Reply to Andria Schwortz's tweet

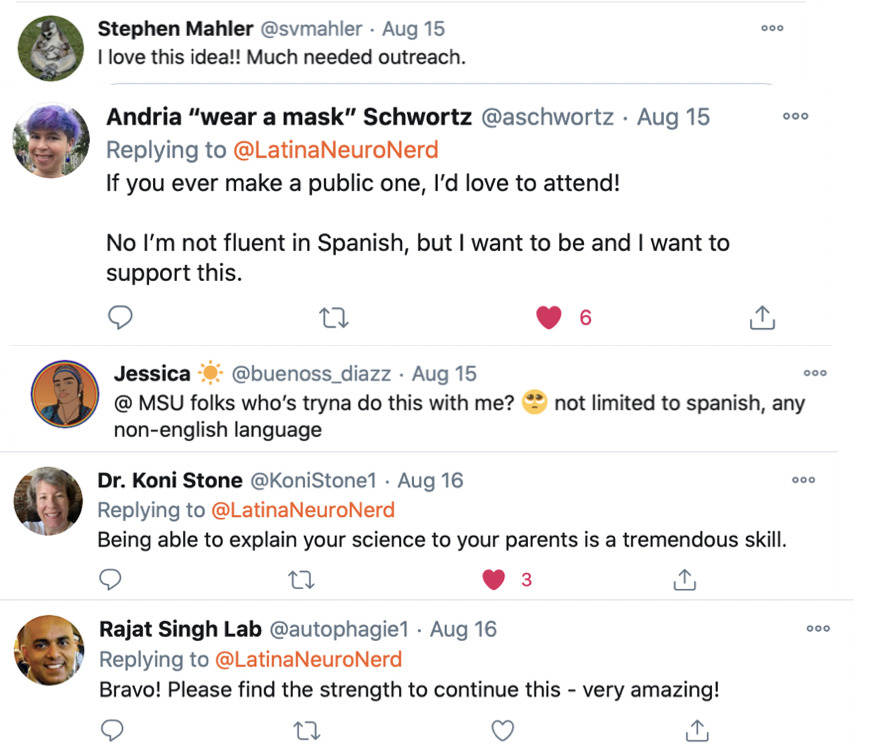[x=120, y=318]
